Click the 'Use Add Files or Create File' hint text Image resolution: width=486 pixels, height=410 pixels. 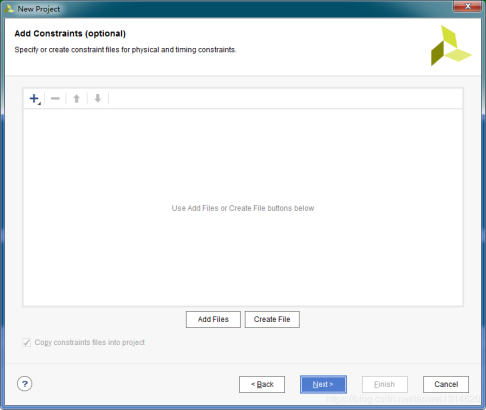pos(243,208)
